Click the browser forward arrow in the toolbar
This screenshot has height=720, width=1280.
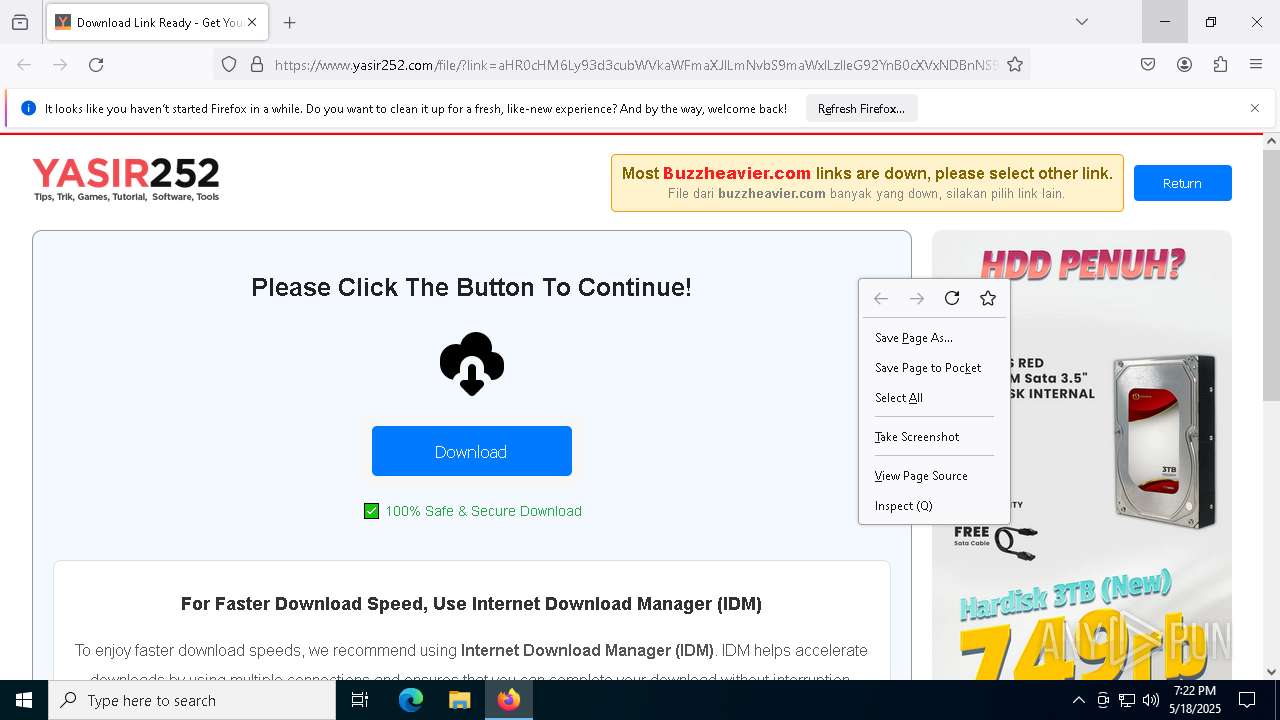point(60,64)
